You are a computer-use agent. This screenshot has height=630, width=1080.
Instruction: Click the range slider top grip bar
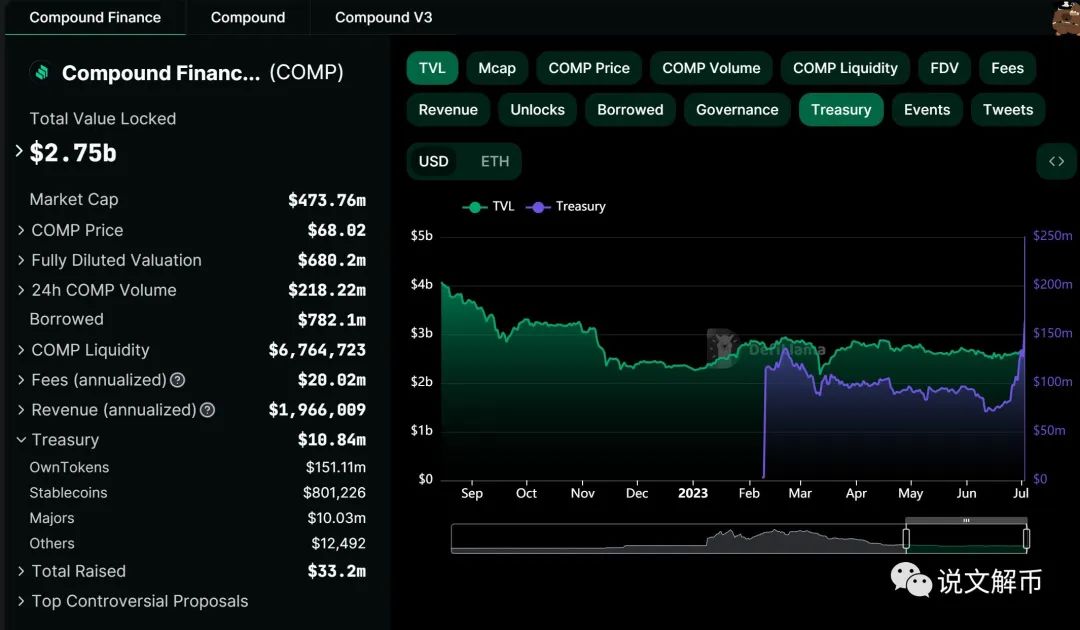pyautogui.click(x=966, y=521)
